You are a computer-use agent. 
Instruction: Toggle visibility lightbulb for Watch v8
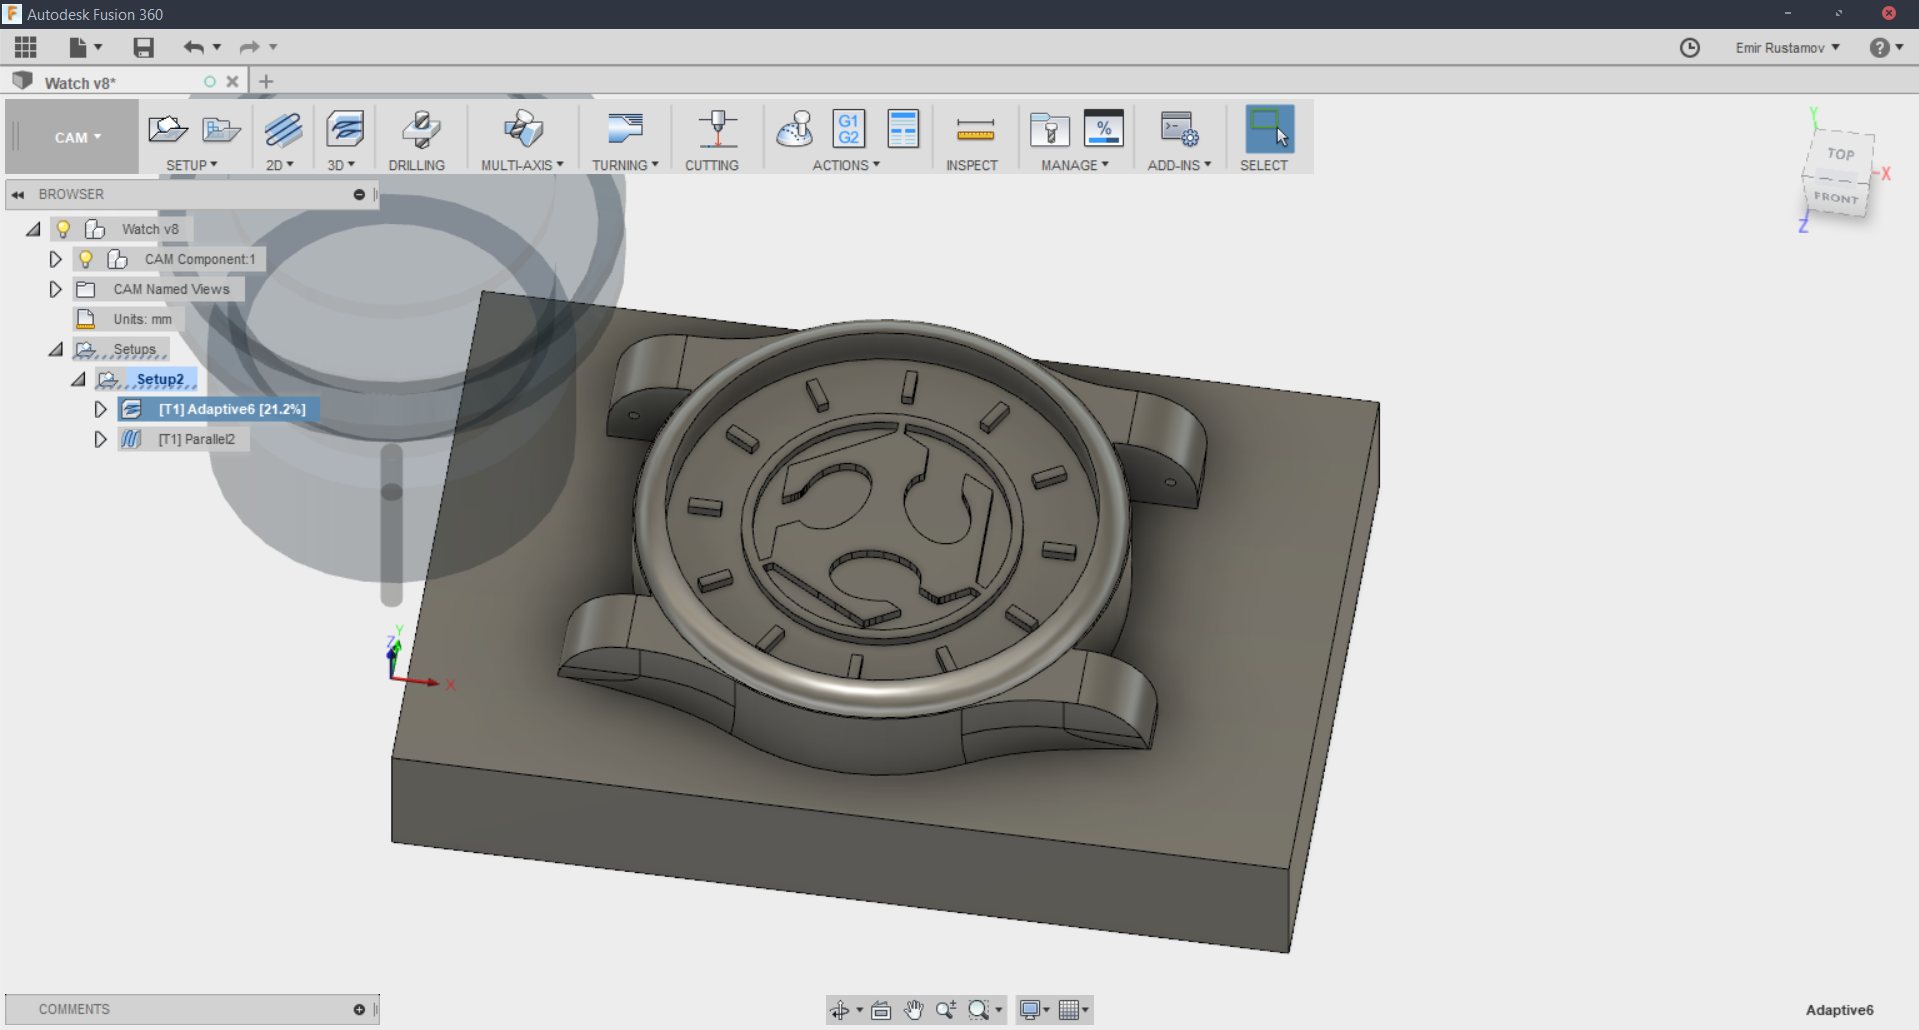coord(63,229)
